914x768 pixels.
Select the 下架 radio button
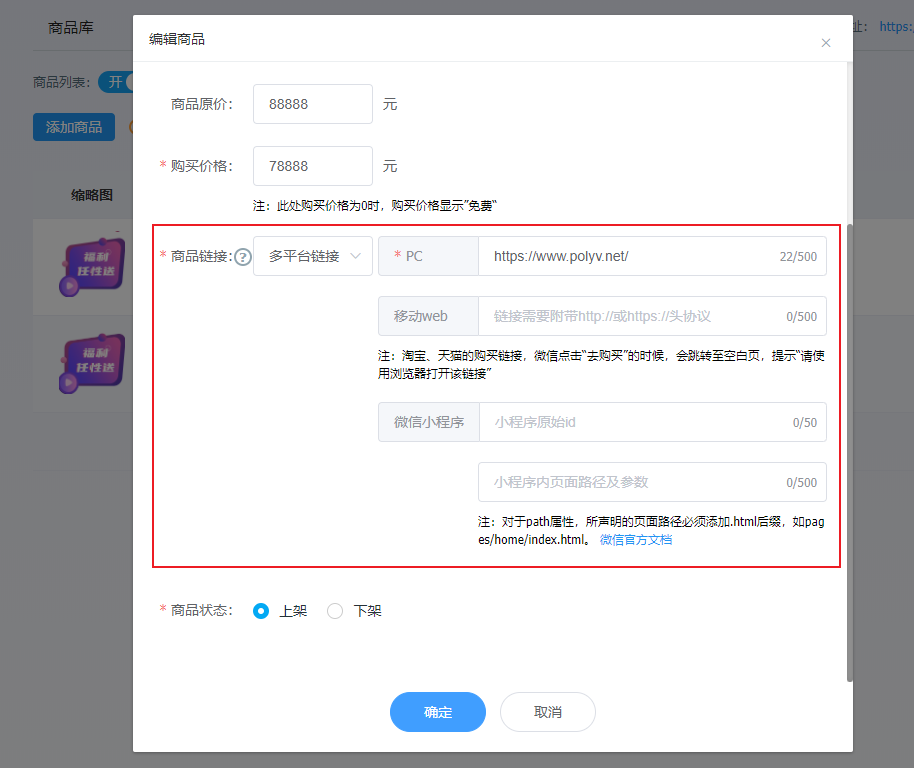coord(335,611)
